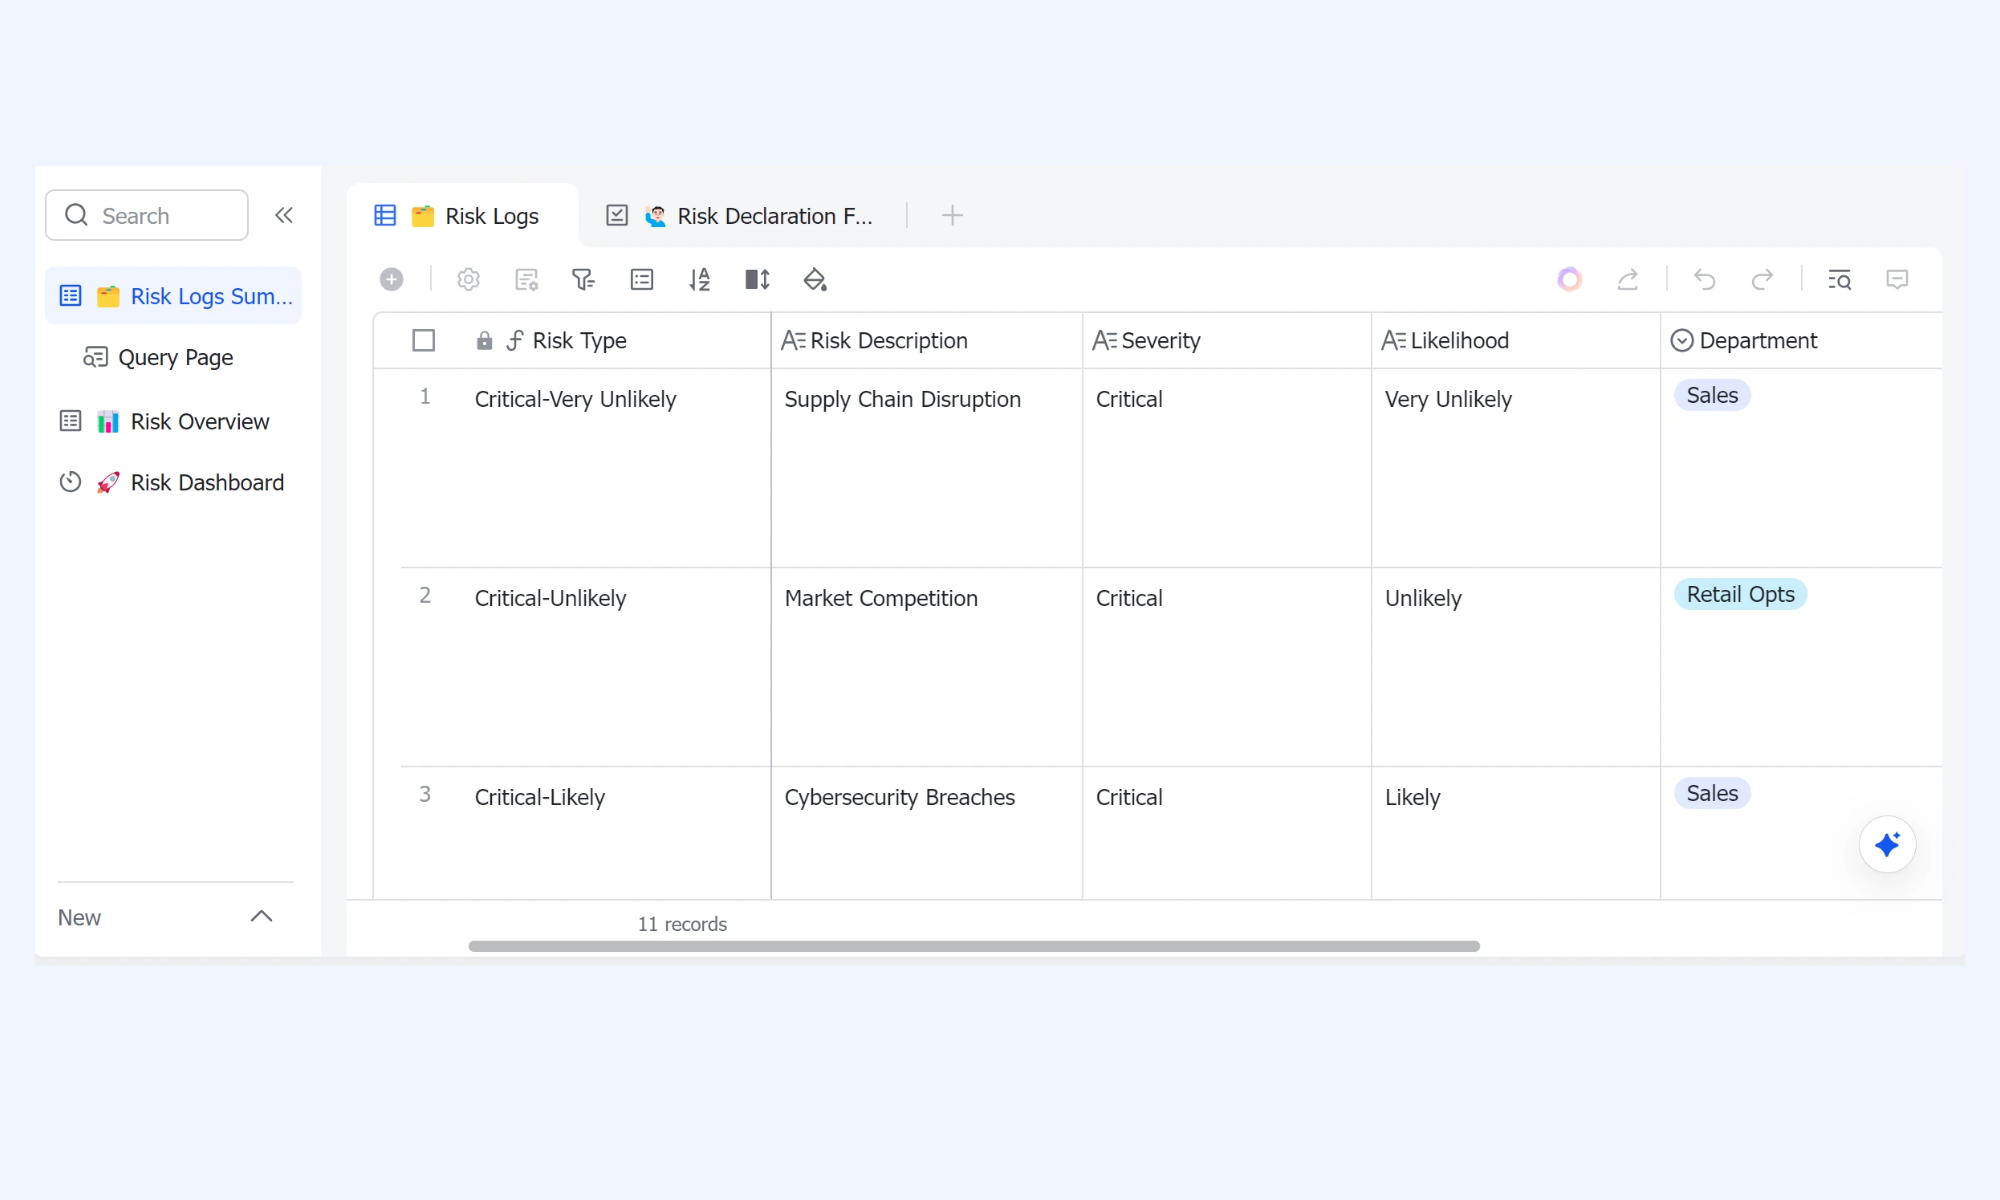The width and height of the screenshot is (2000, 1200).
Task: Undo the last action
Action: point(1705,280)
